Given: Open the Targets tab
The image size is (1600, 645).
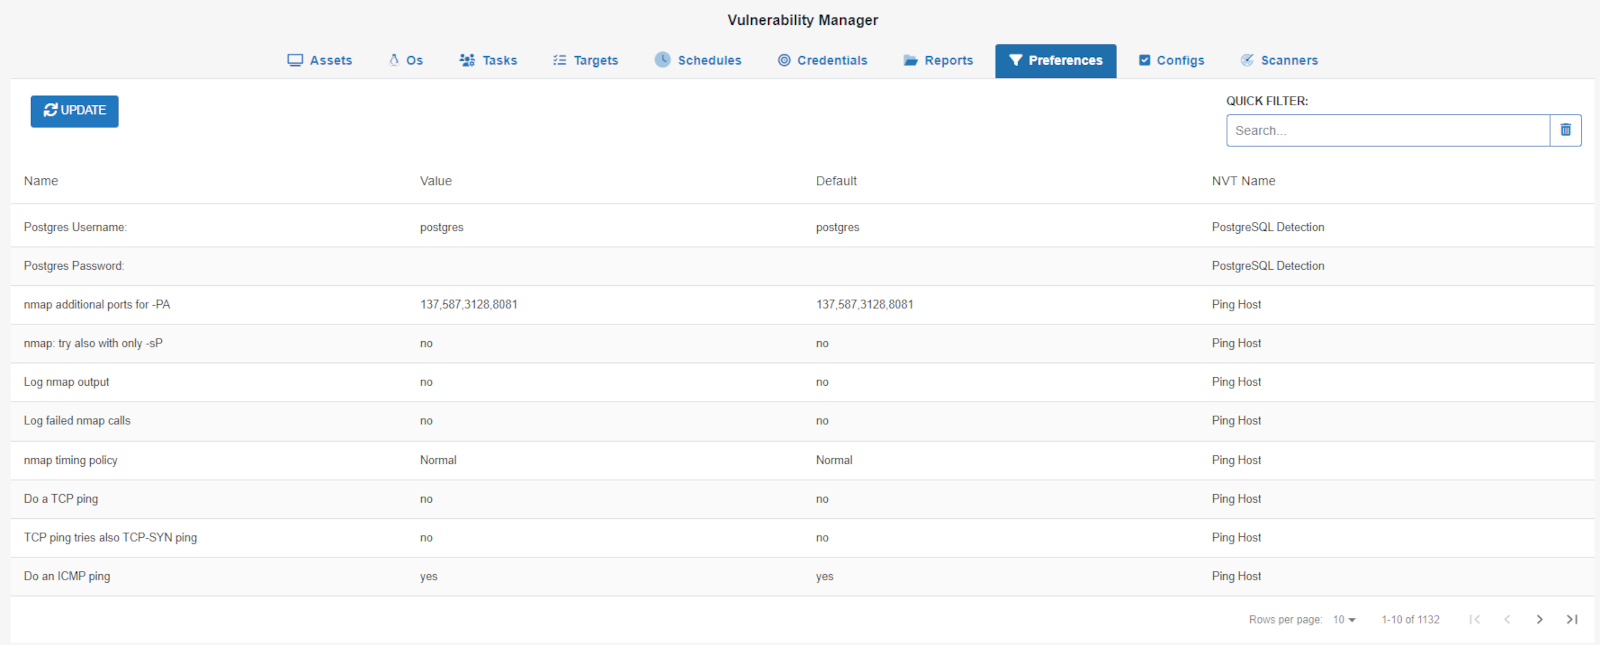Looking at the screenshot, I should click(x=586, y=61).
